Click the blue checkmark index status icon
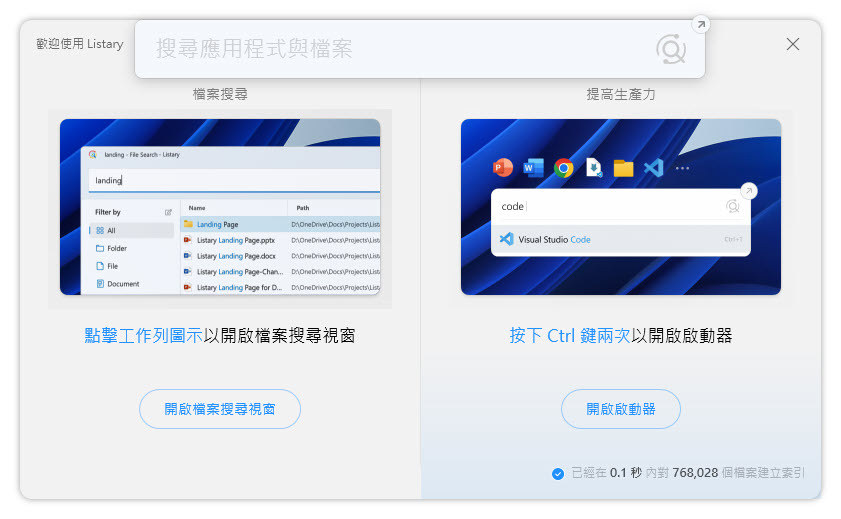 (558, 473)
